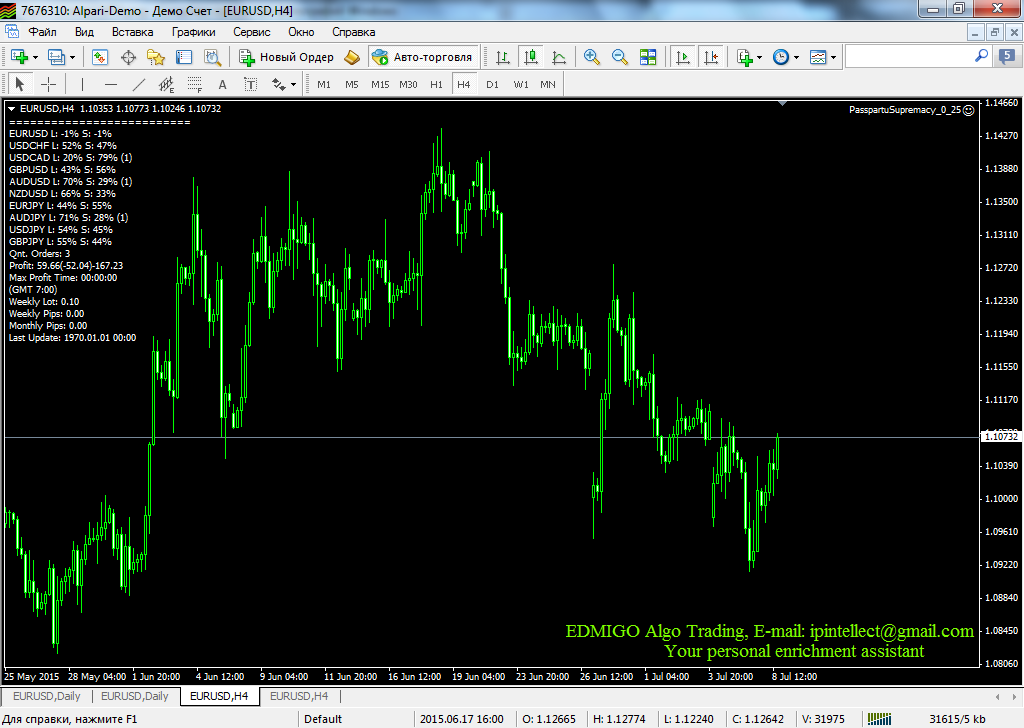Toggle chart auto scroll icon
1024x728 pixels.
(682, 57)
